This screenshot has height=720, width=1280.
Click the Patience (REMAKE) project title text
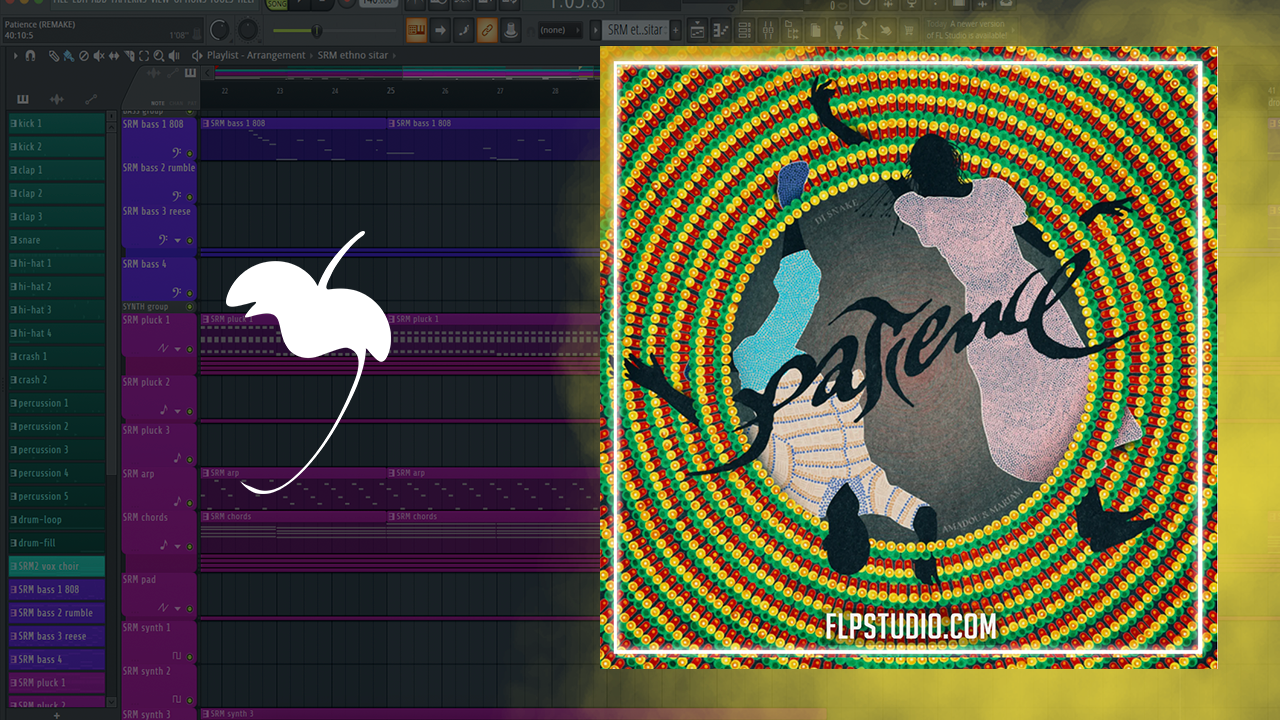click(x=41, y=24)
